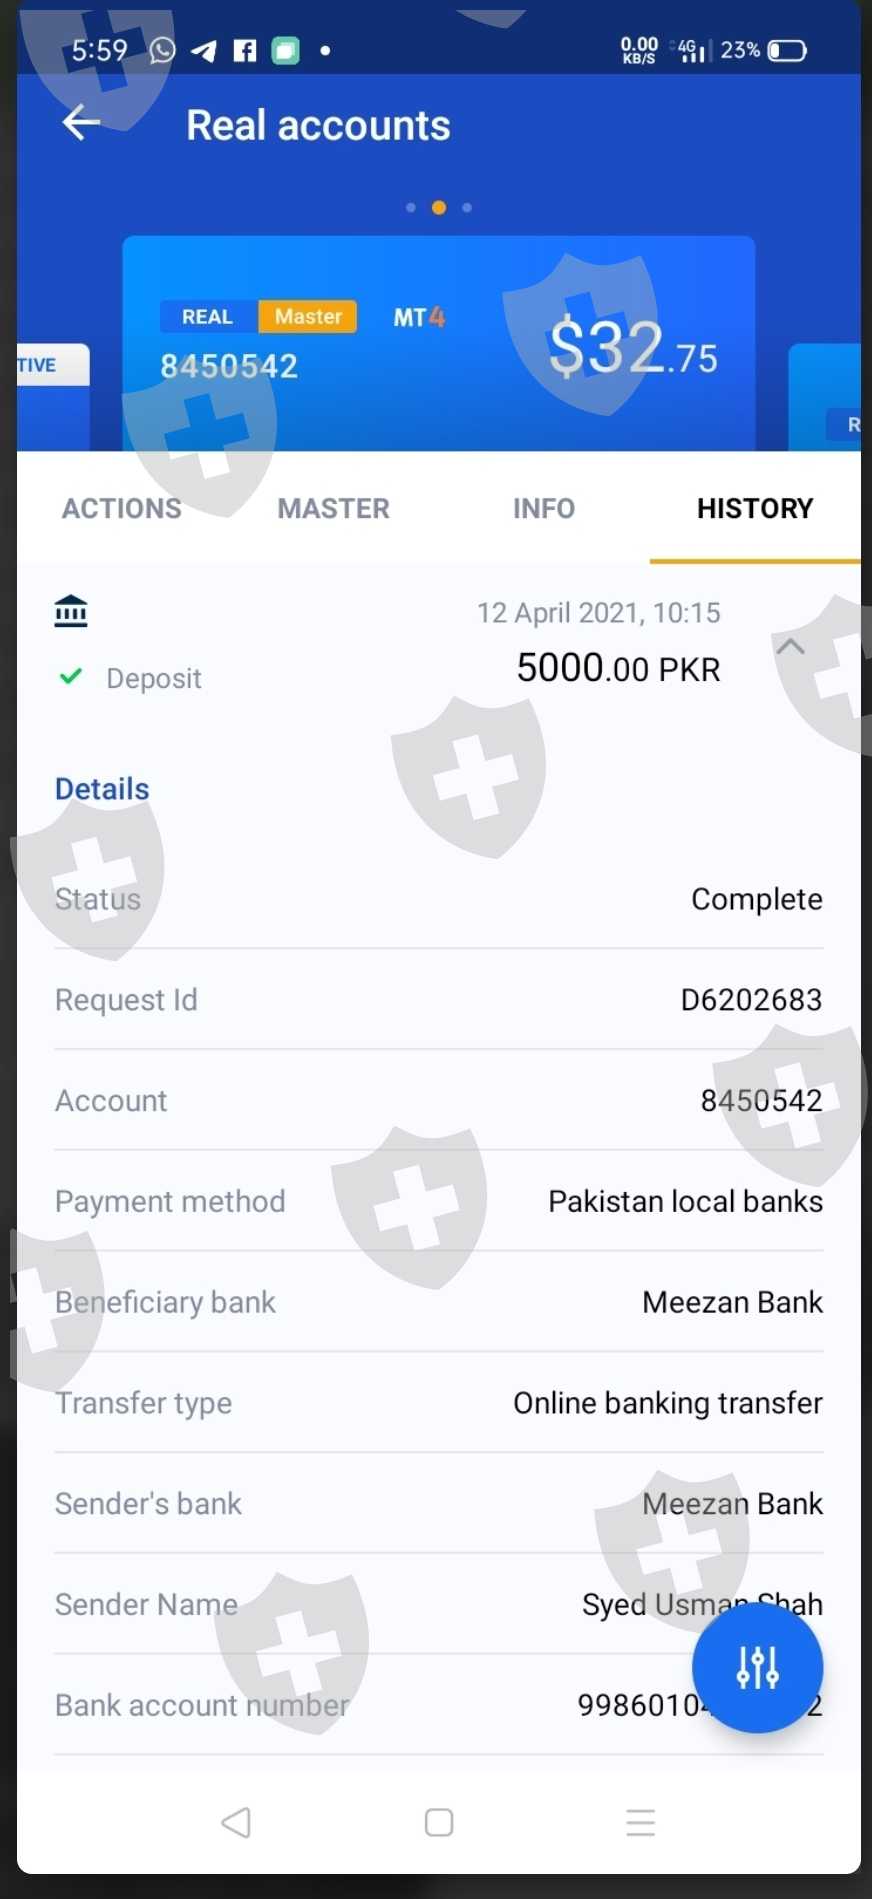
Task: Select the third carousel page dot
Action: point(467,208)
